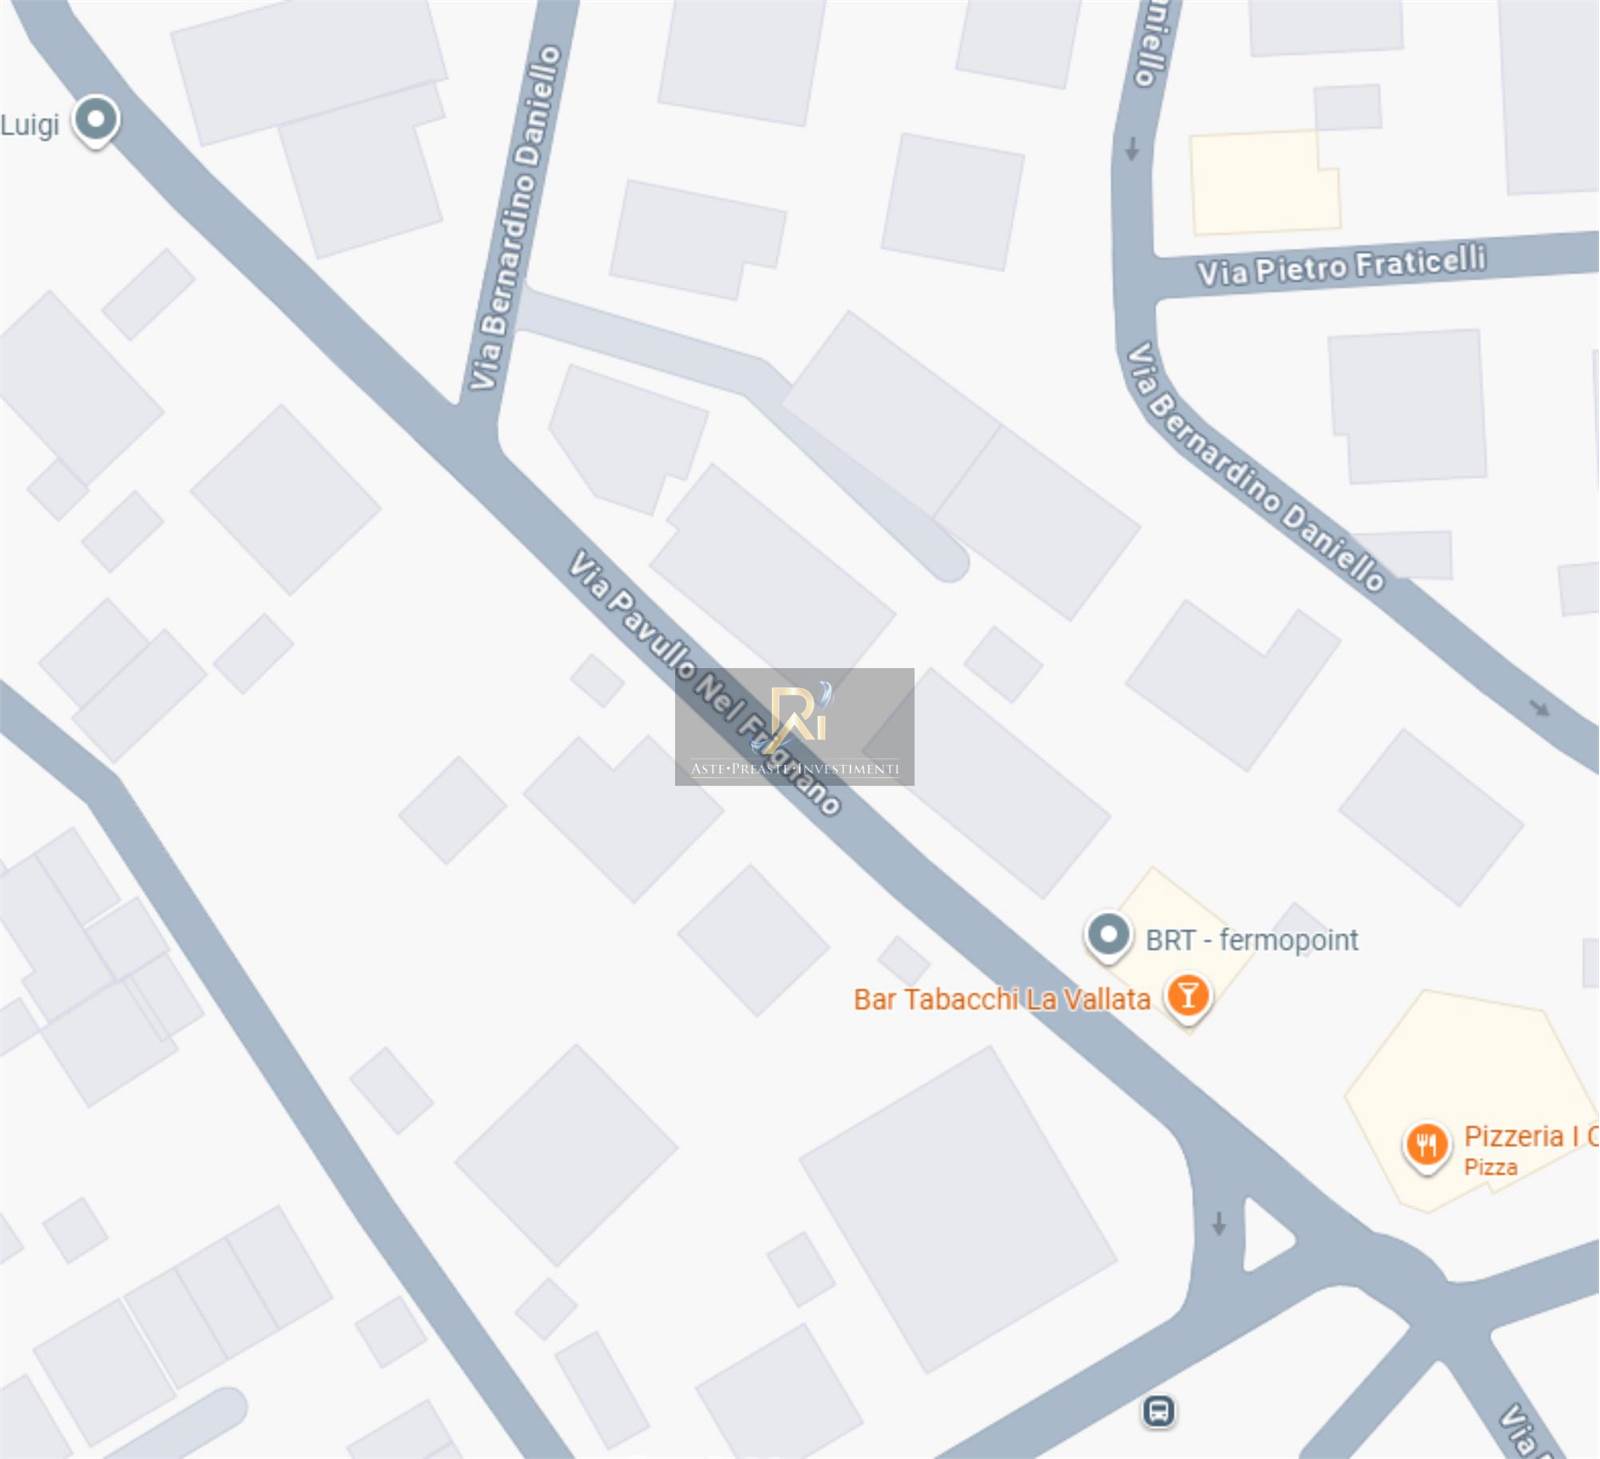Click the vertical Via Bernardino Daniello street label

[516, 217]
